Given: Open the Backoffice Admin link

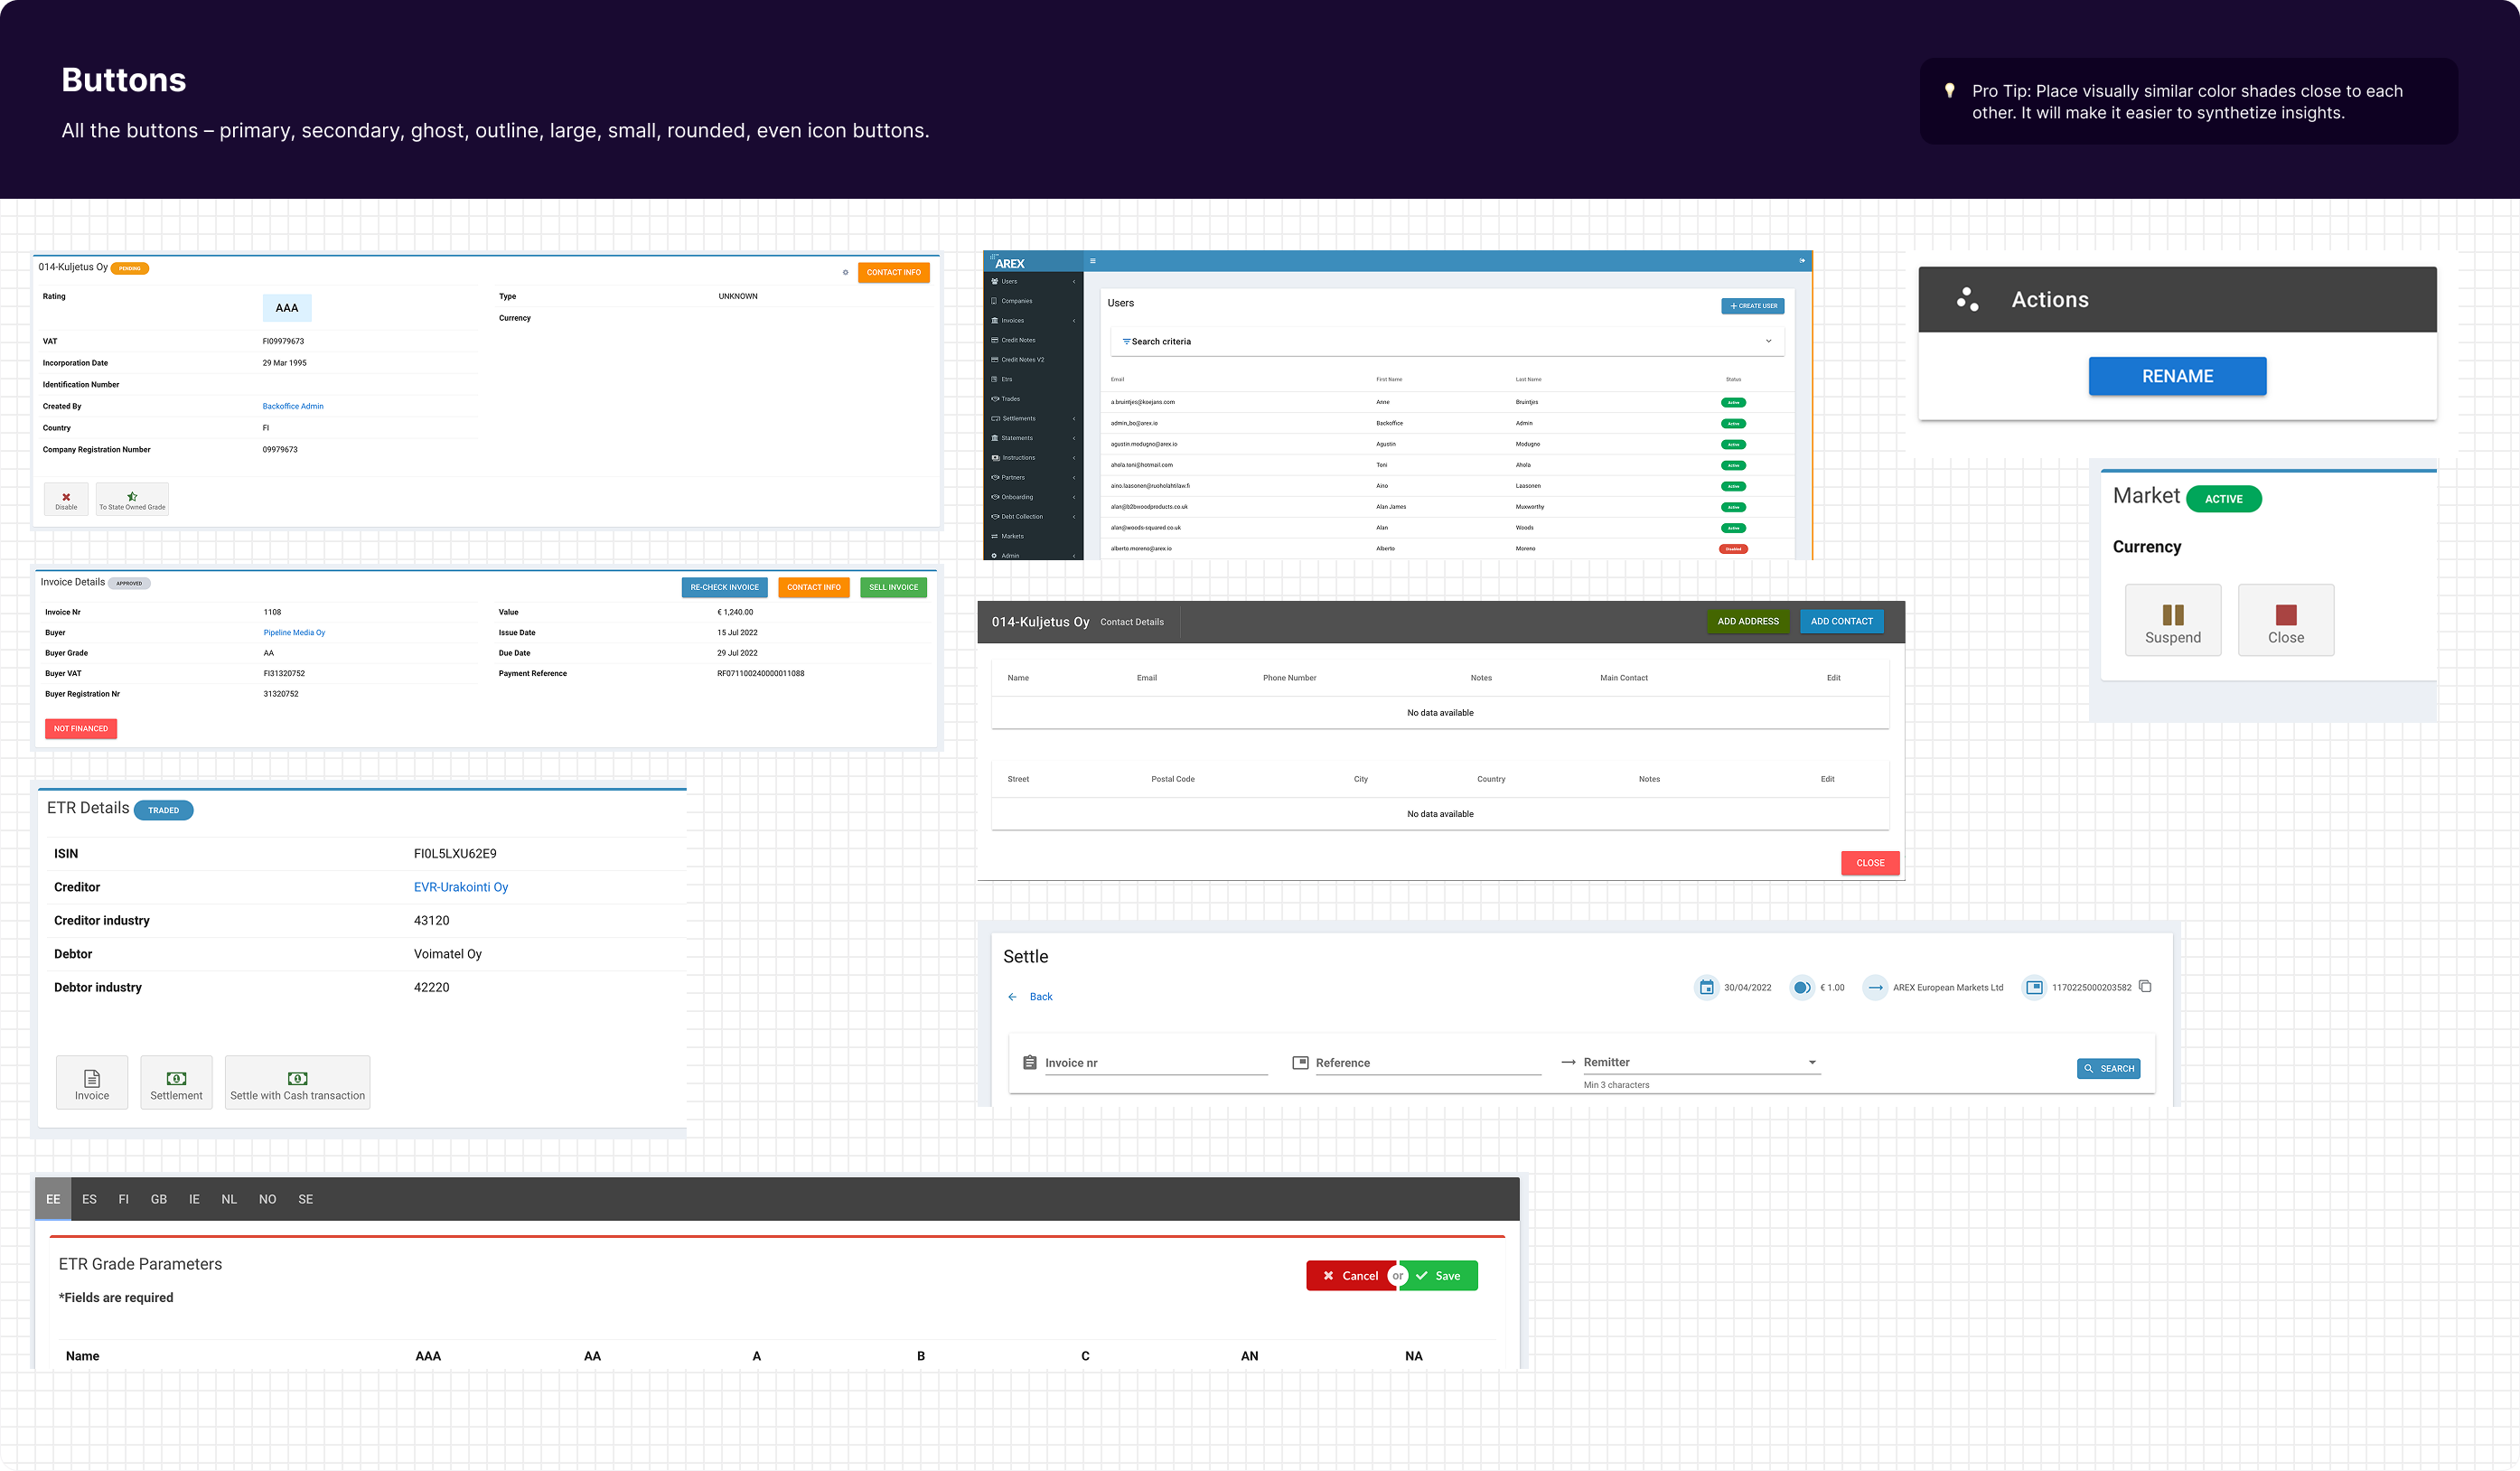Looking at the screenshot, I should [293, 406].
